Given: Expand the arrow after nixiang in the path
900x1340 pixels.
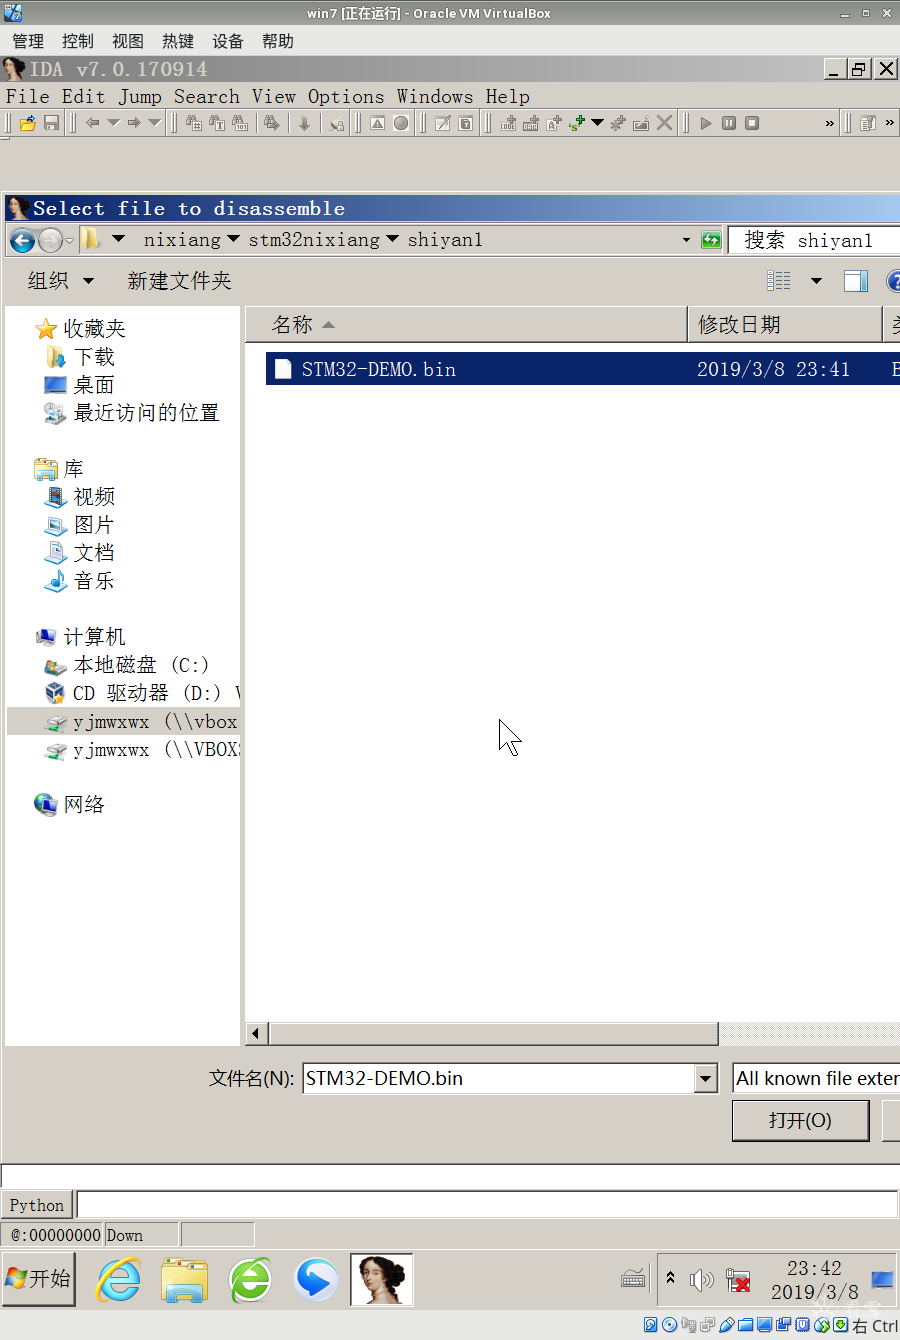Looking at the screenshot, I should click(x=233, y=239).
